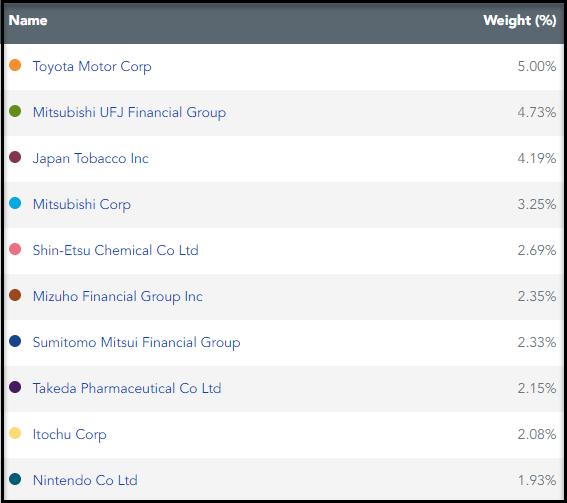Open the Japan Tobacco Inc link
The width and height of the screenshot is (567, 503).
point(90,159)
